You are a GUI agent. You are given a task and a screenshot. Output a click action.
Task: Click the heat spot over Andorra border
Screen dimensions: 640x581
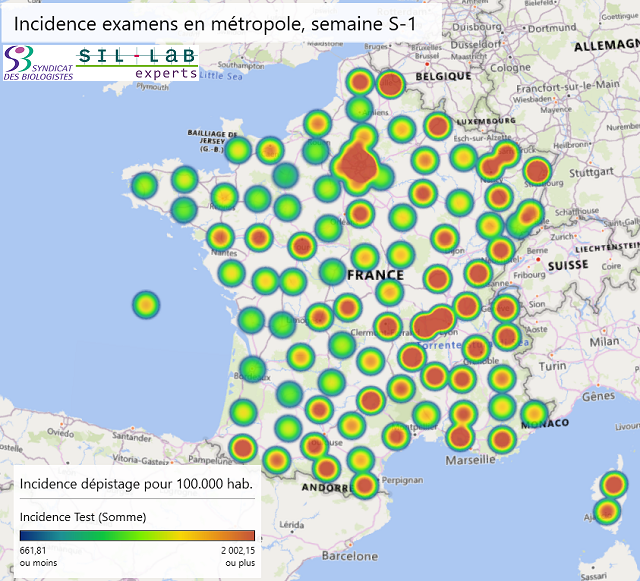pos(363,486)
